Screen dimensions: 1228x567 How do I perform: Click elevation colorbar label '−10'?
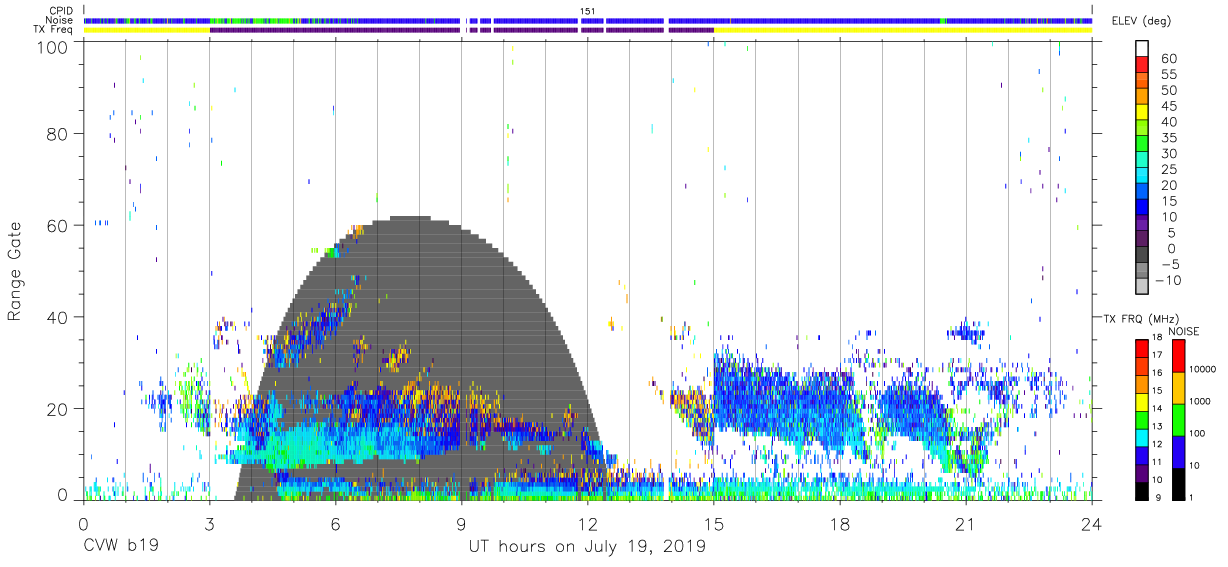tap(1170, 280)
